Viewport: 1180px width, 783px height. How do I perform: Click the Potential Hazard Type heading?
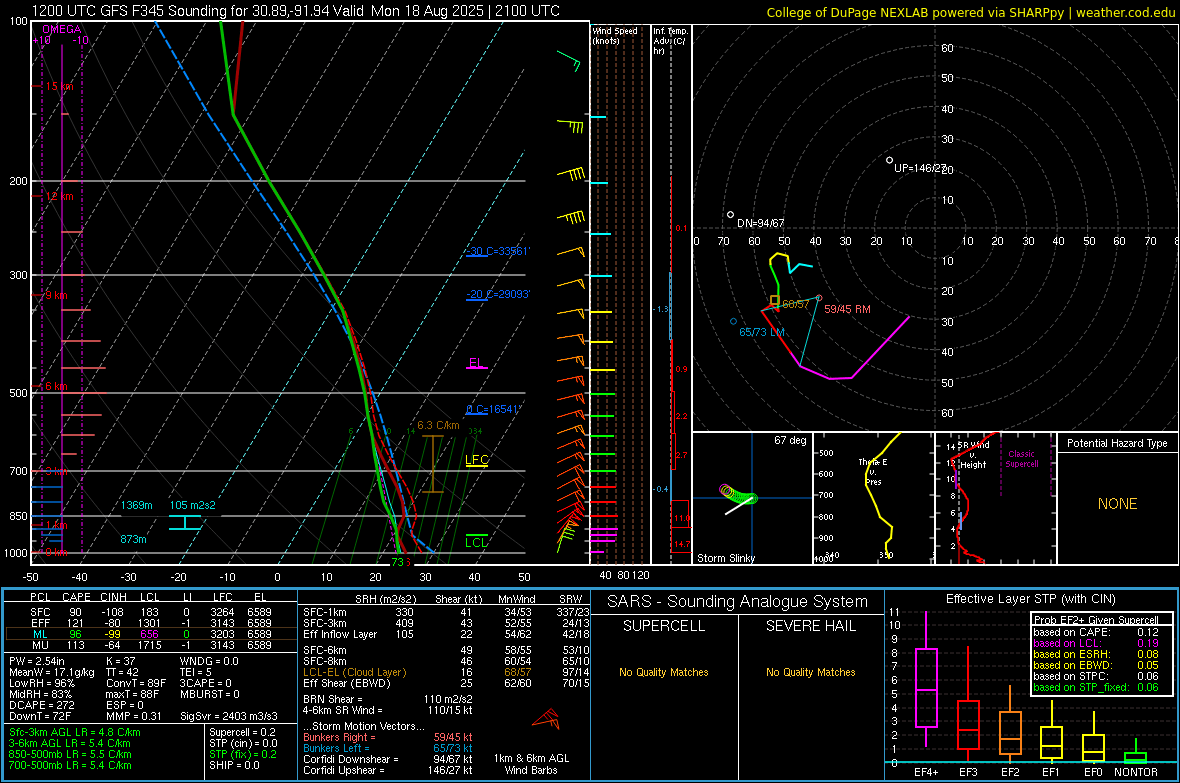1117,443
